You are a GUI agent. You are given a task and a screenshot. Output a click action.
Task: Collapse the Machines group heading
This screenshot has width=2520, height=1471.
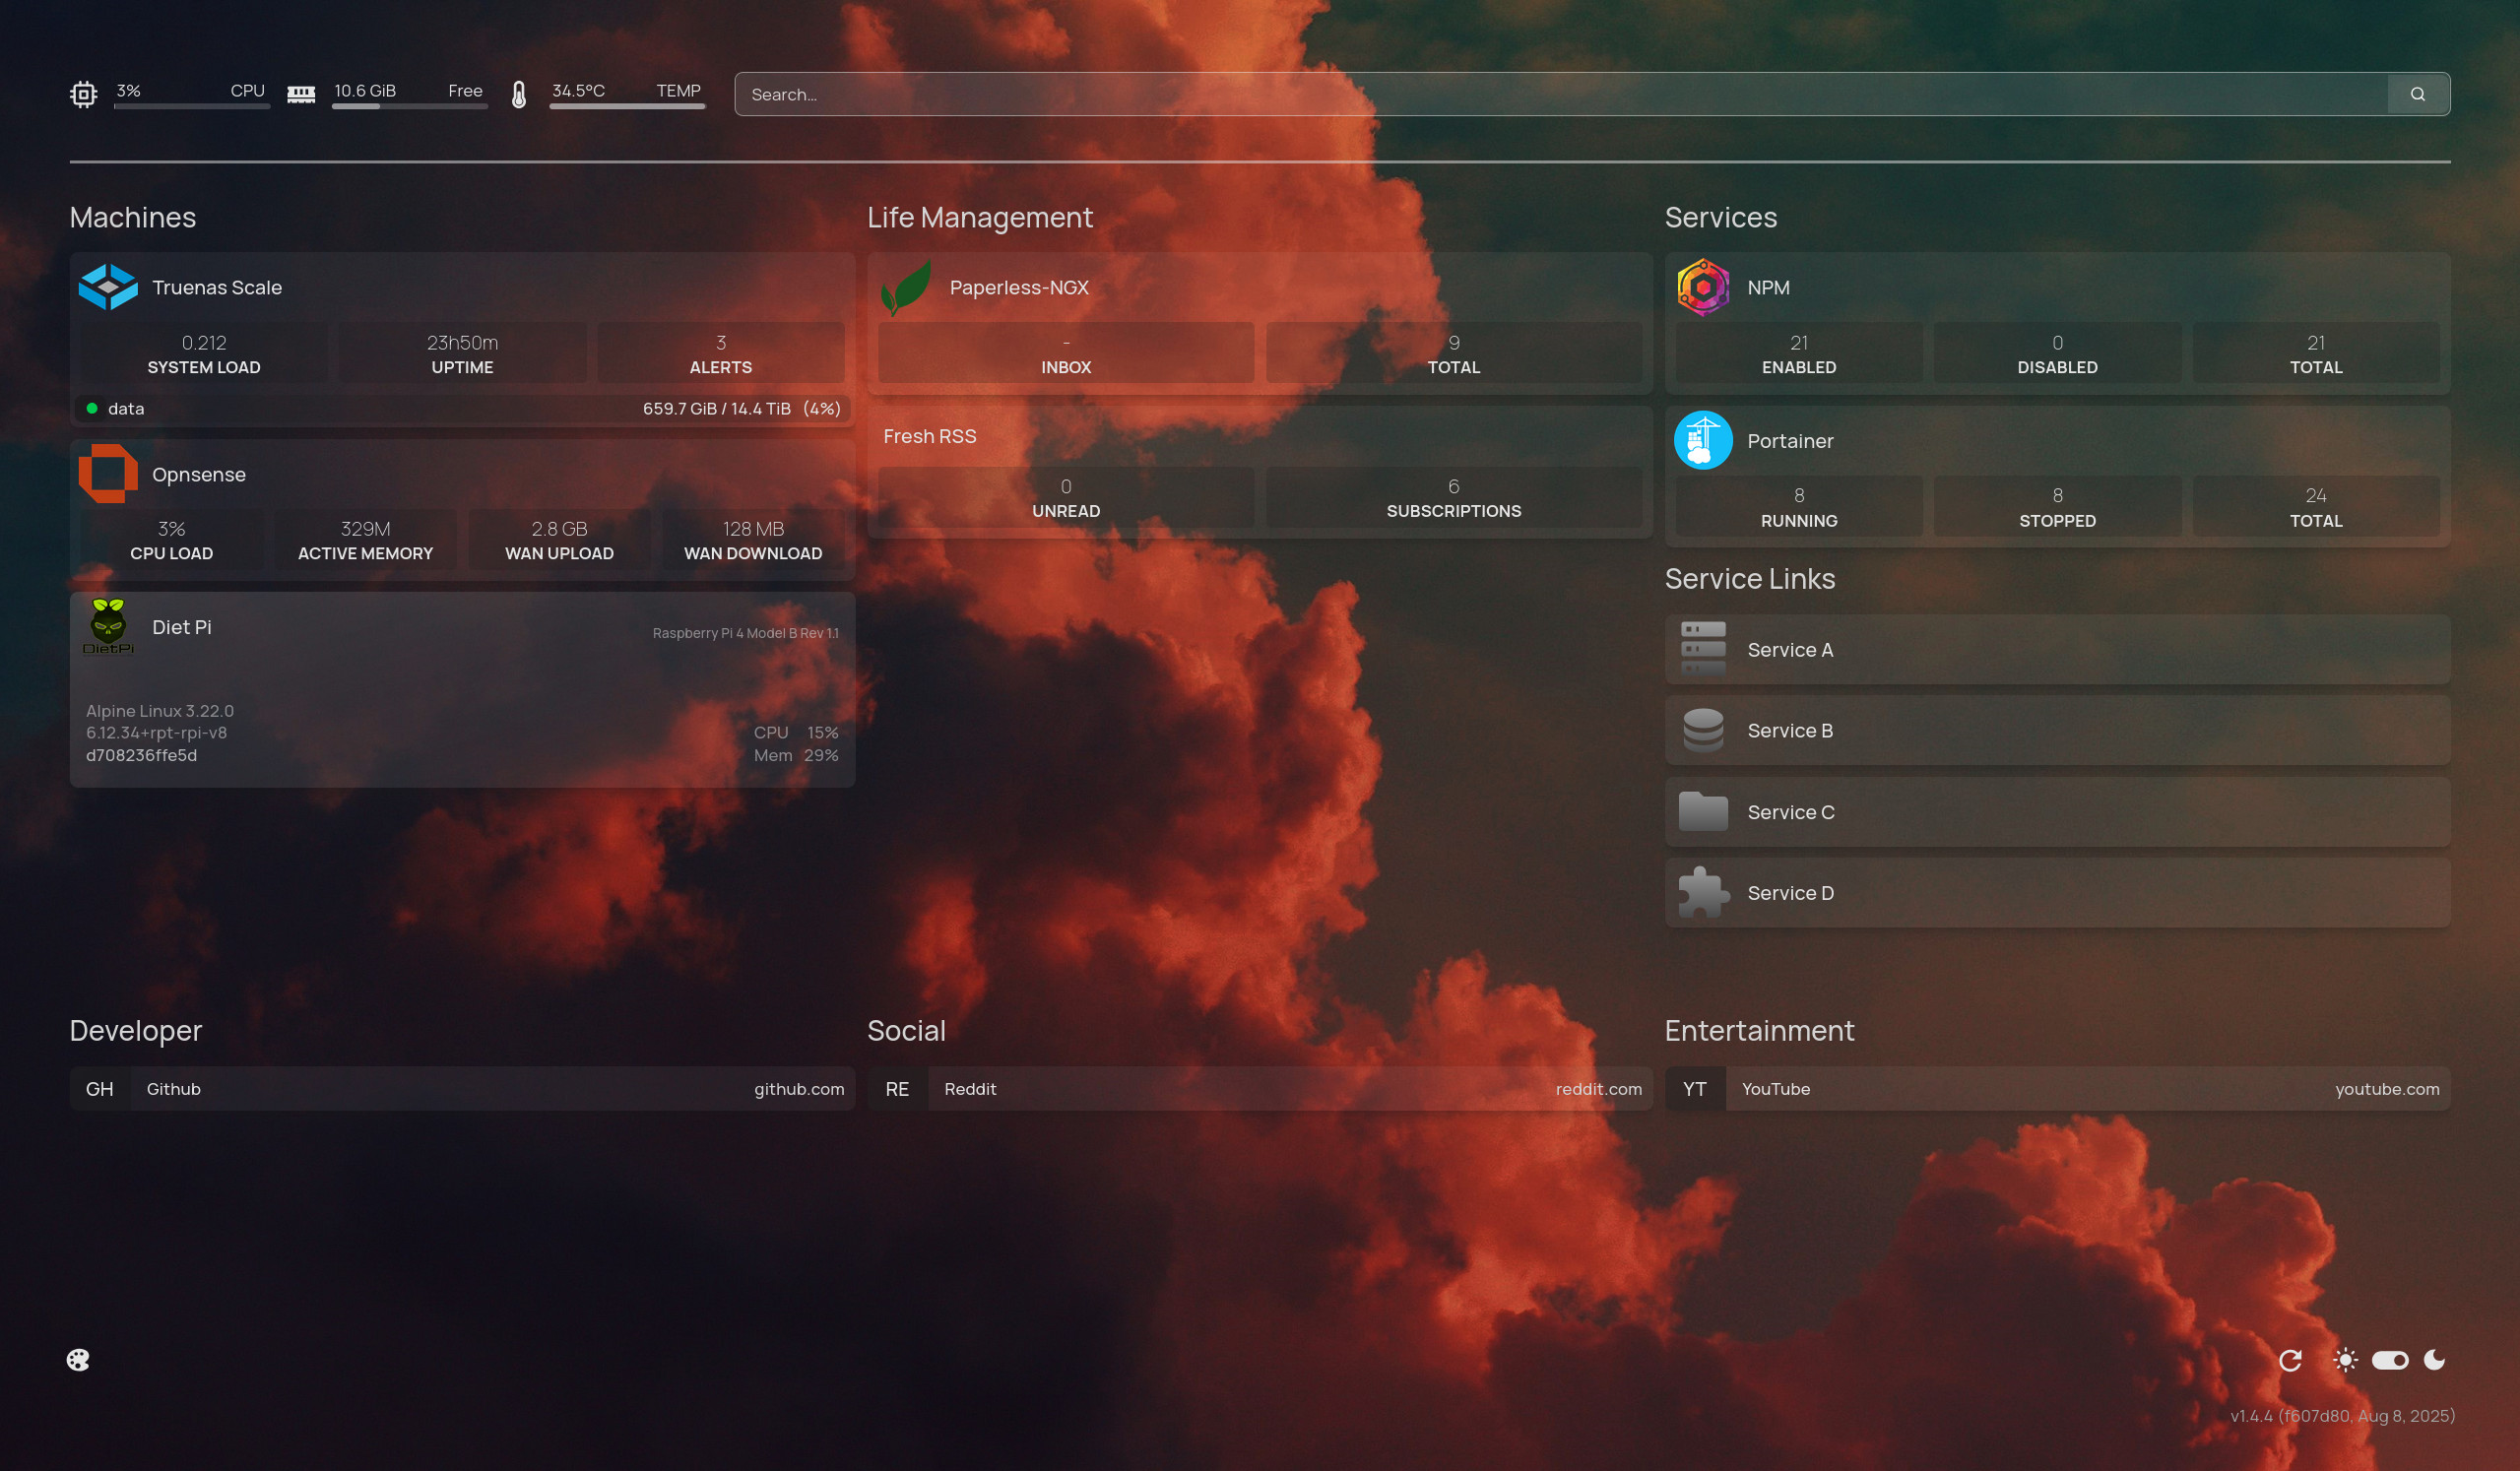(132, 217)
